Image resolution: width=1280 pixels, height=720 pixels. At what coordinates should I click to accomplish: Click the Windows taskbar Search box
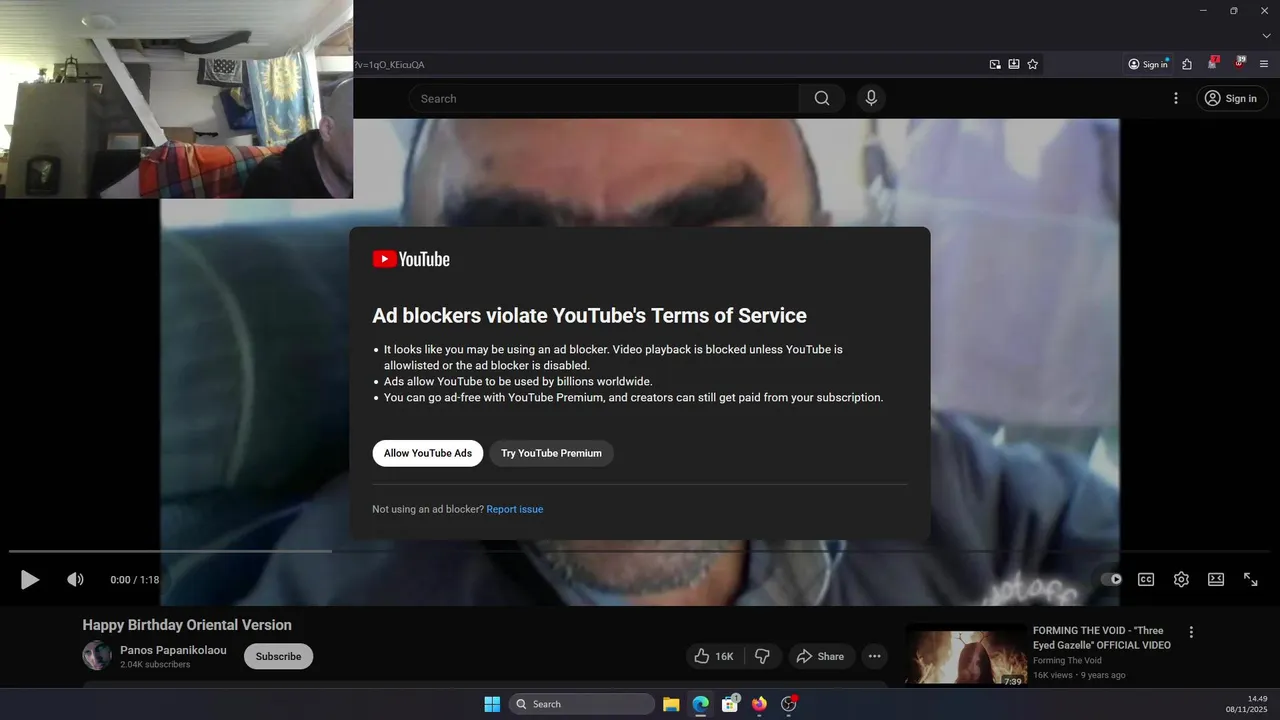582,704
